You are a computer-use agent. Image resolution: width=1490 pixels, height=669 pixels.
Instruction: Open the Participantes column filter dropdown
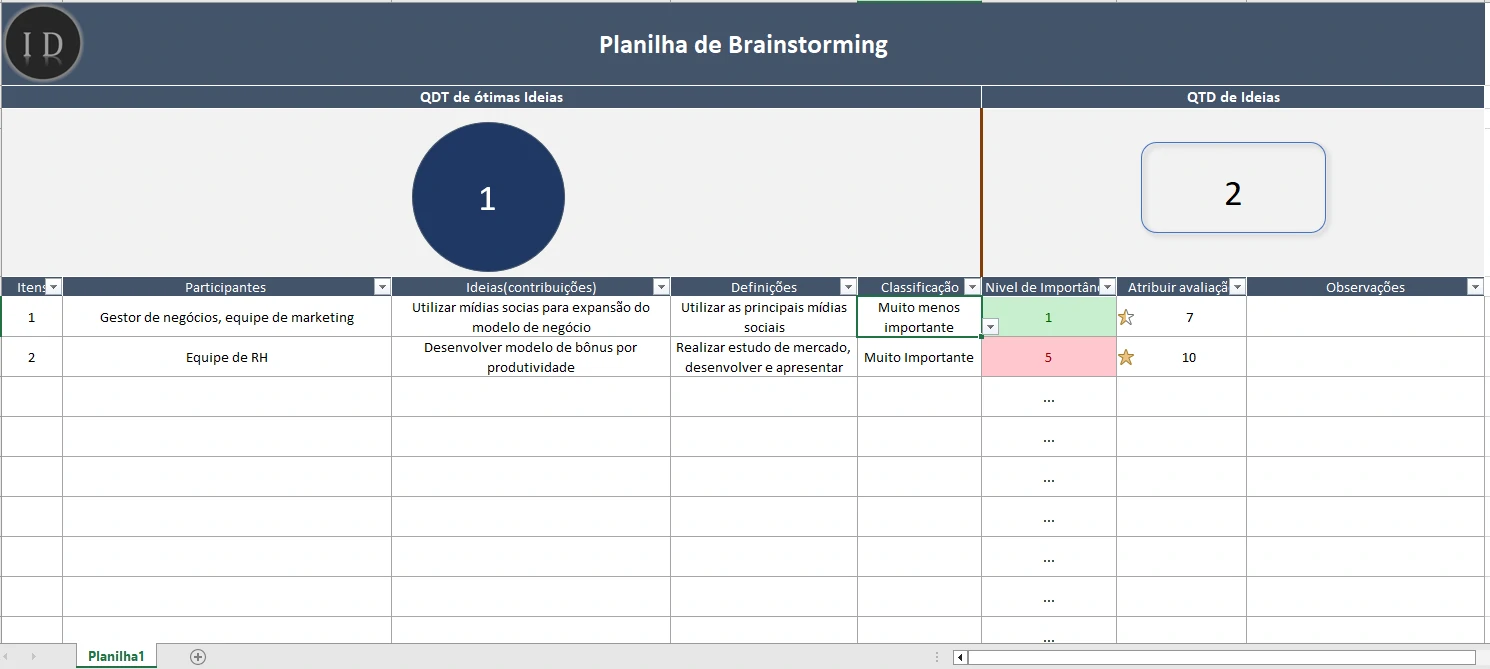pos(382,286)
